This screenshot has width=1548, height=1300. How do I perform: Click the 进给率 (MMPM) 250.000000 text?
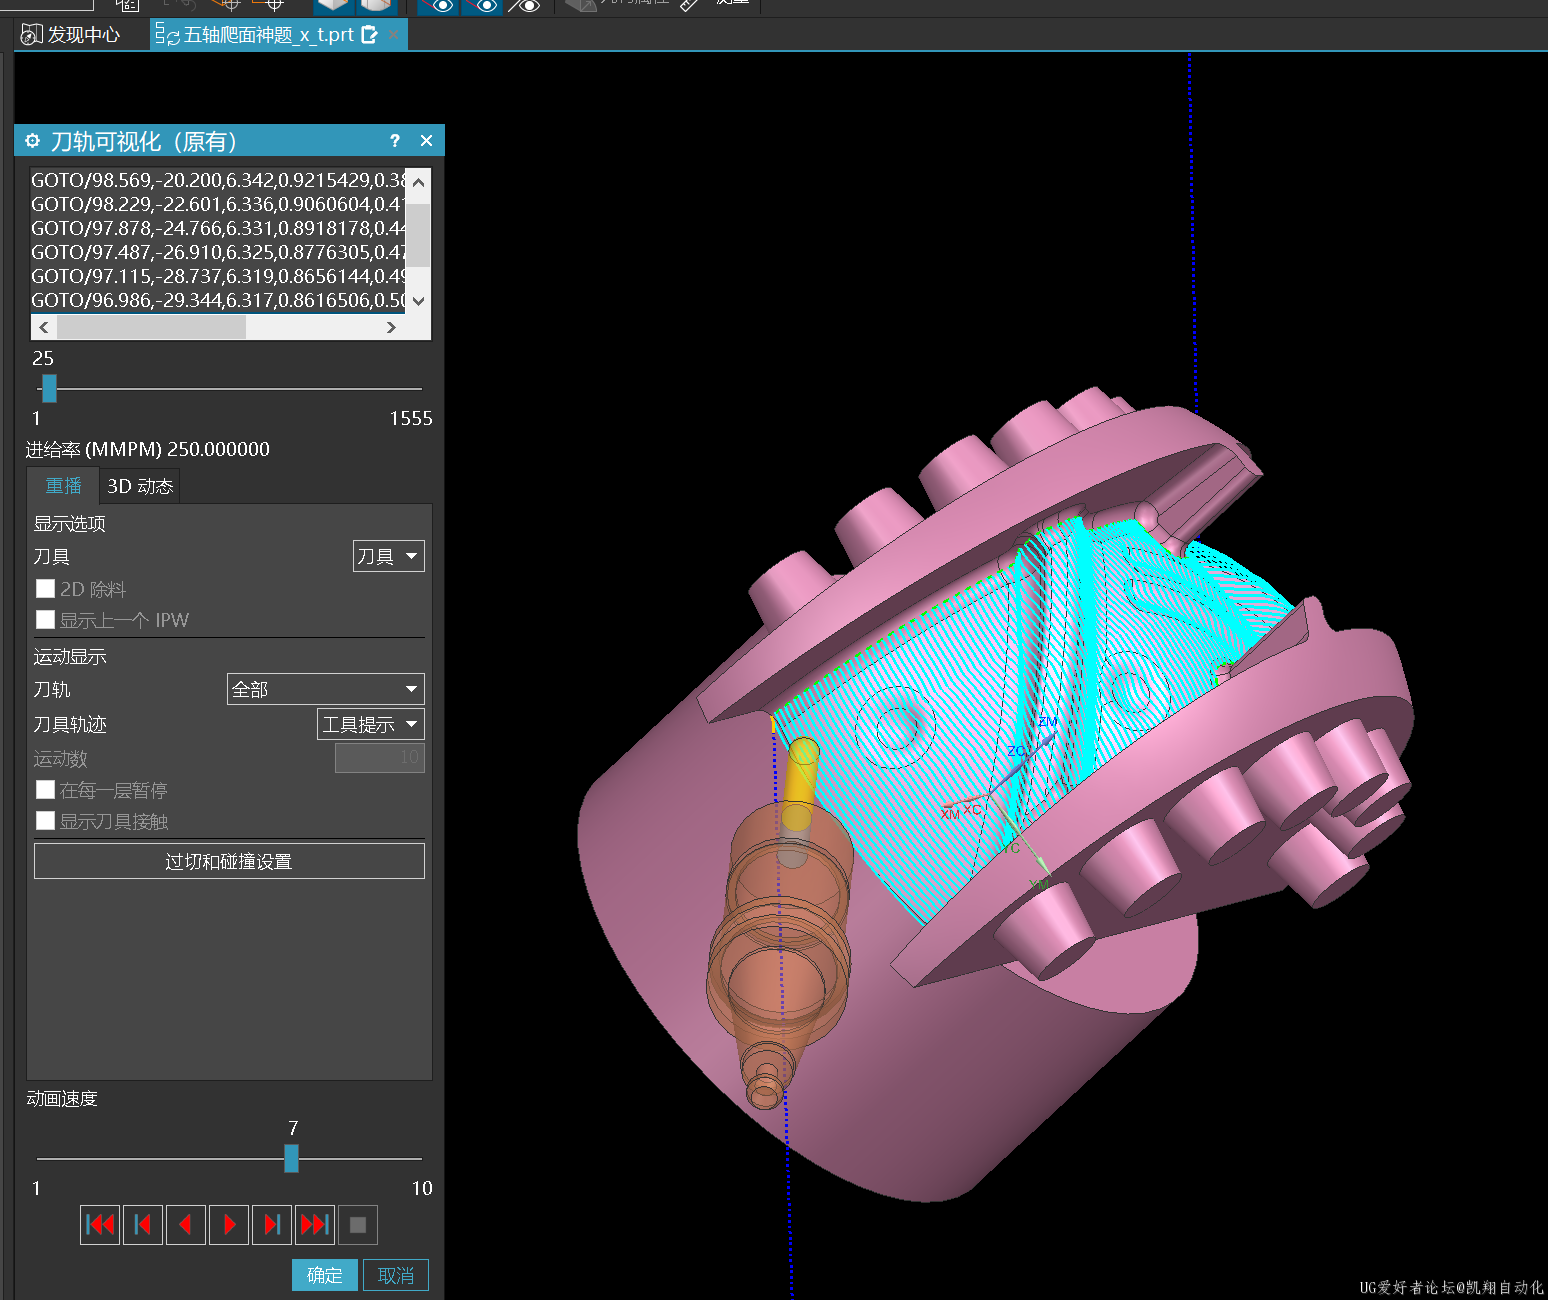click(148, 449)
